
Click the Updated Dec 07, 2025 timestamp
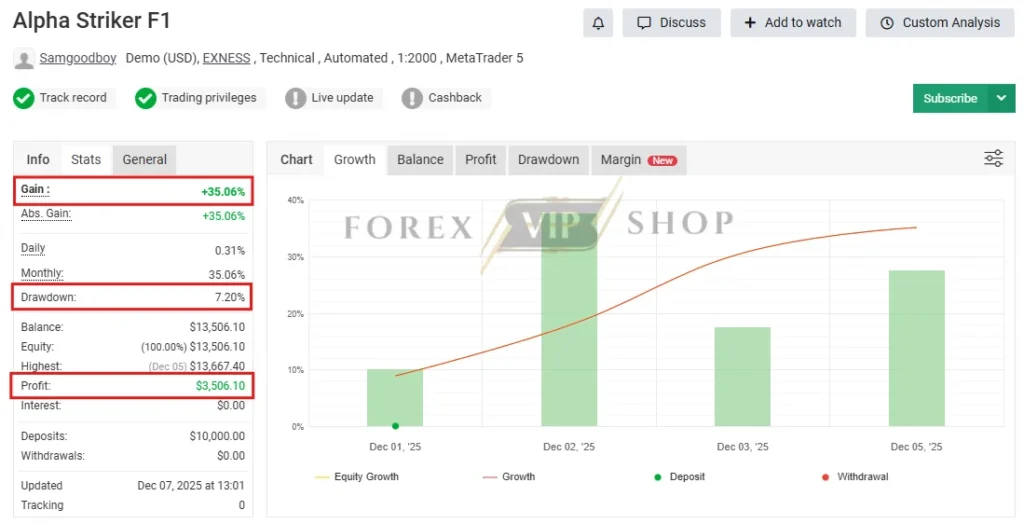pyautogui.click(x=191, y=485)
